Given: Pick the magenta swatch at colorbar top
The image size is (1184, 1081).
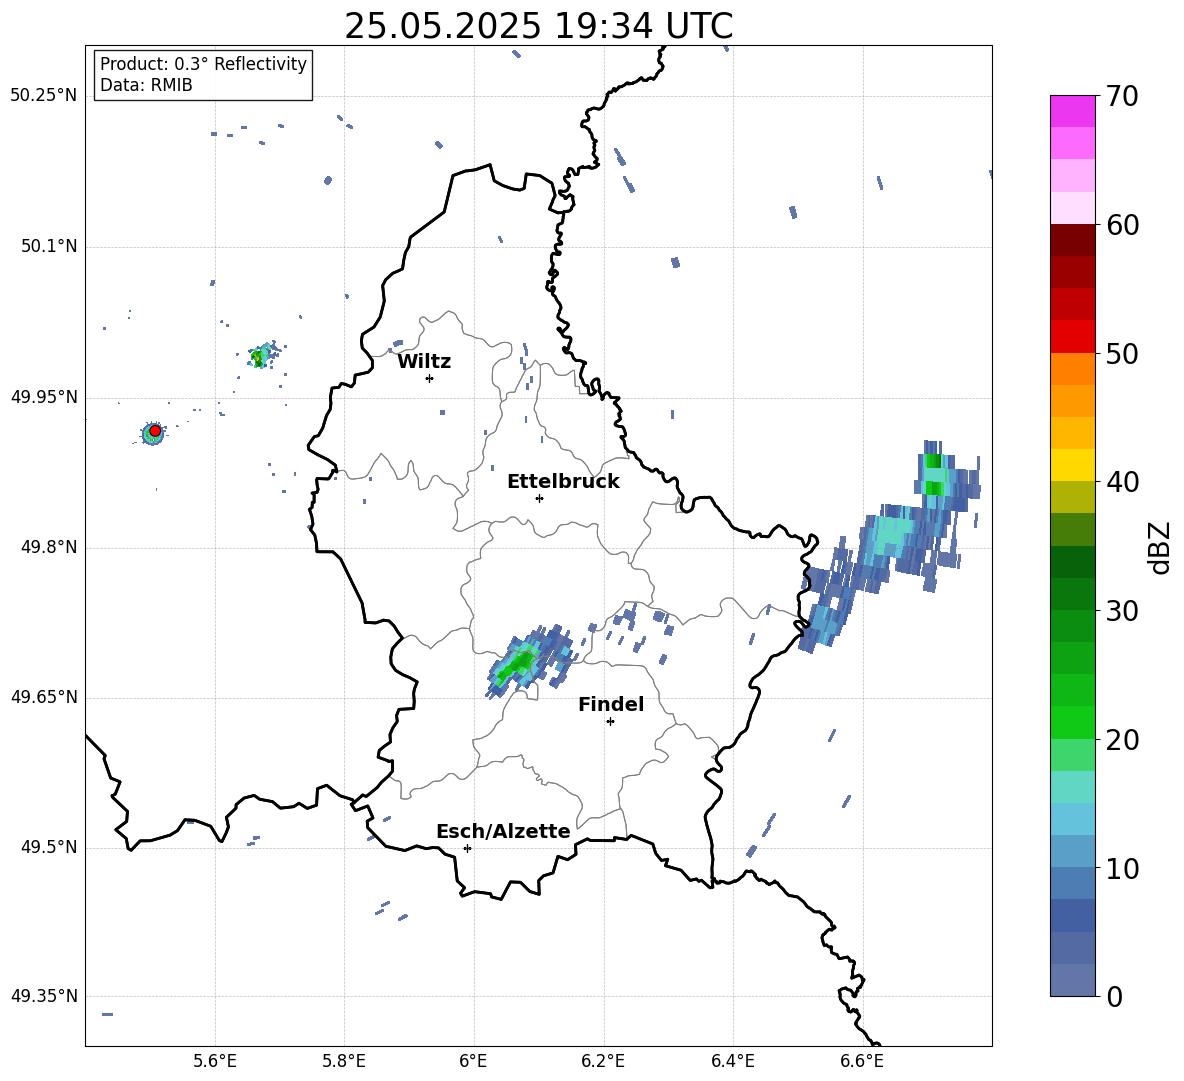Looking at the screenshot, I should click(1072, 111).
